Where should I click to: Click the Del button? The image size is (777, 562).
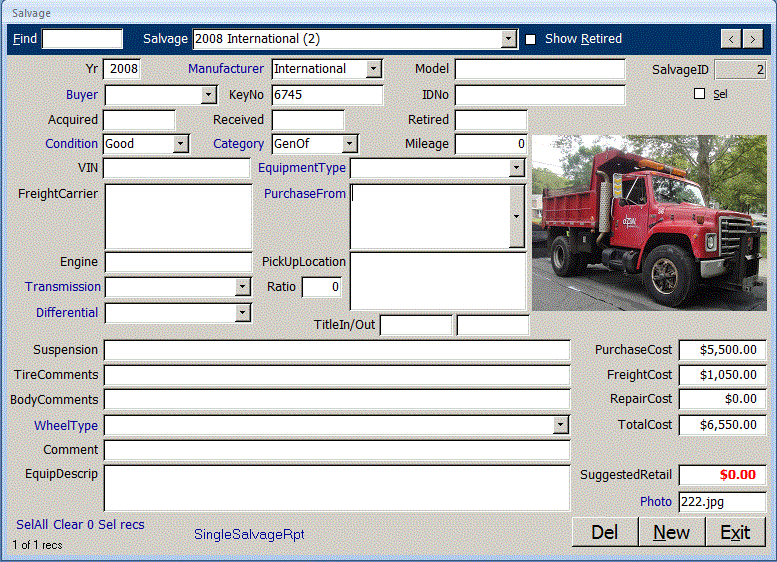click(x=604, y=532)
